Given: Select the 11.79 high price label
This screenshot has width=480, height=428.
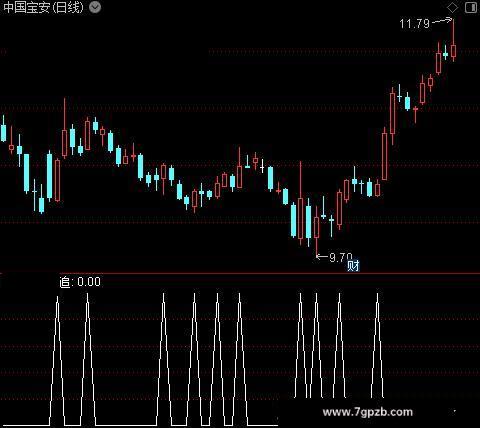Looking at the screenshot, I should 414,24.
